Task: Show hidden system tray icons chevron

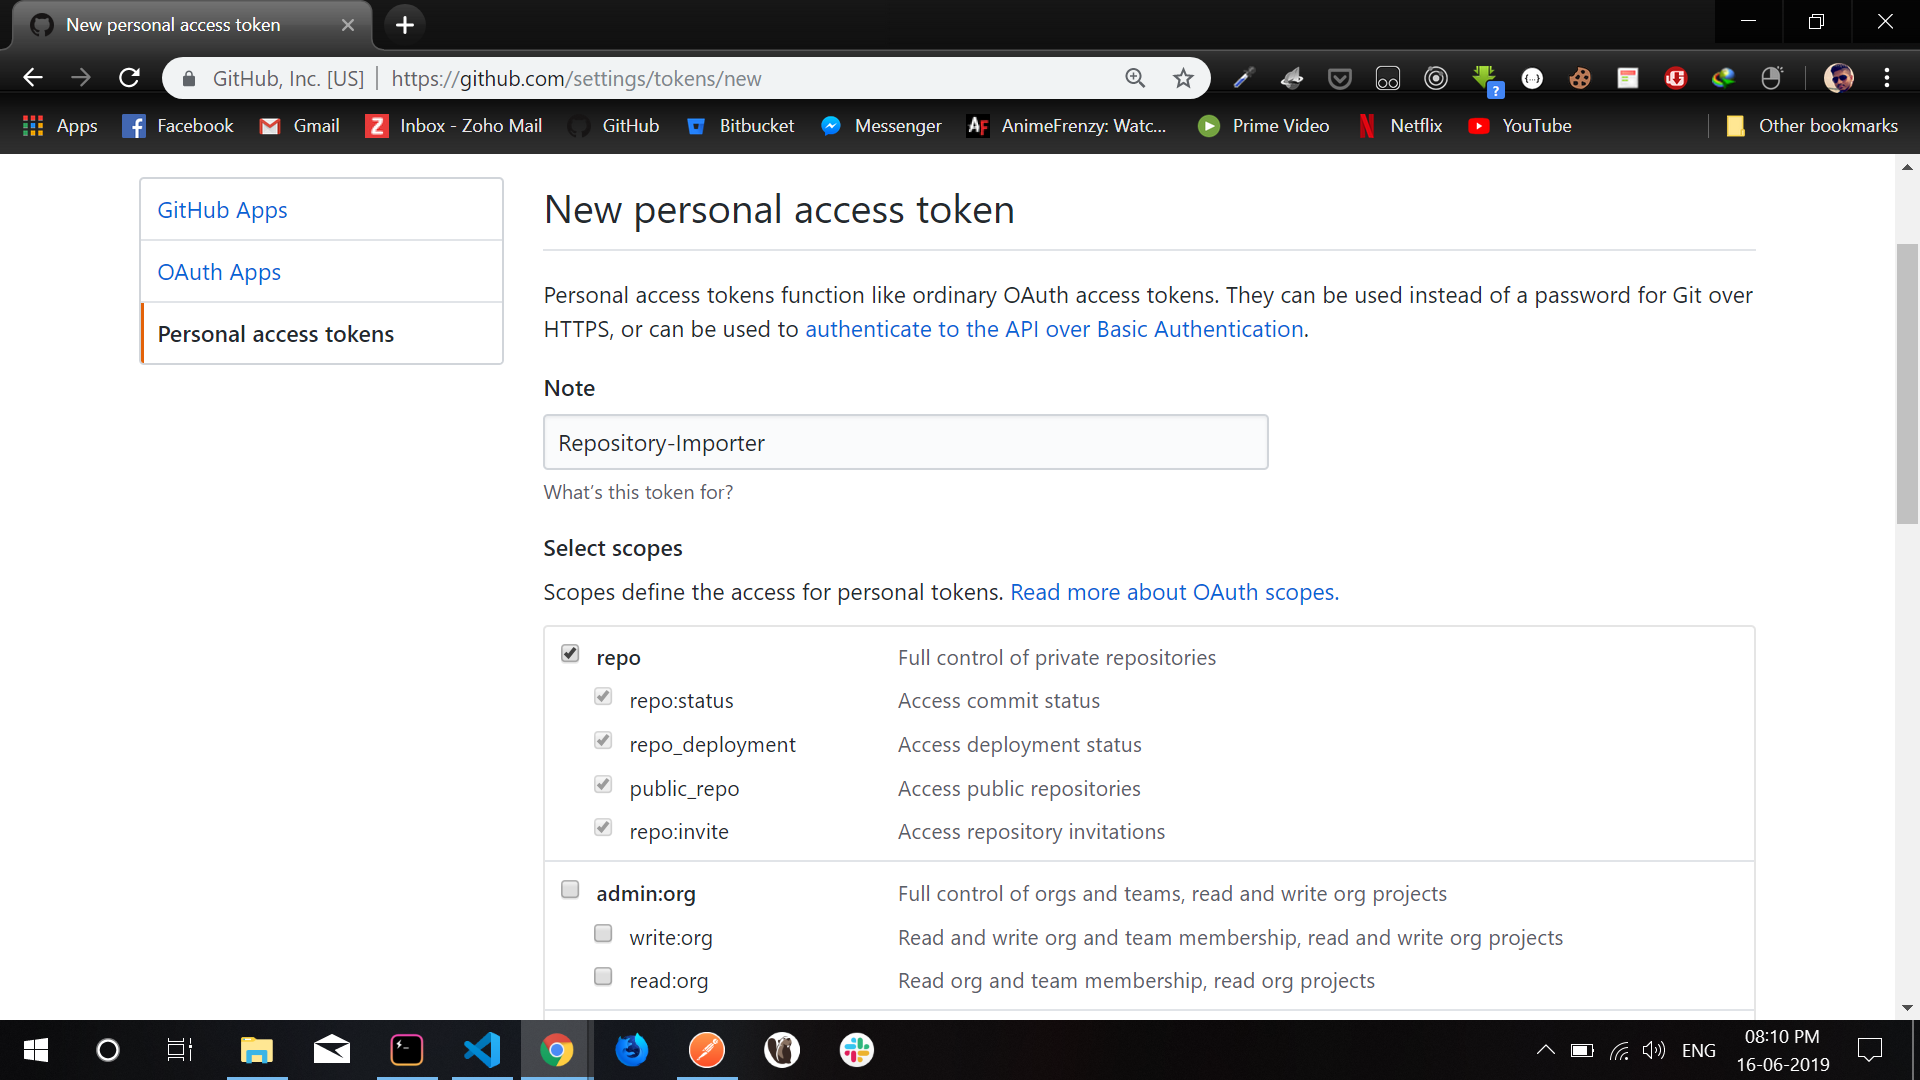Action: 1545,1050
